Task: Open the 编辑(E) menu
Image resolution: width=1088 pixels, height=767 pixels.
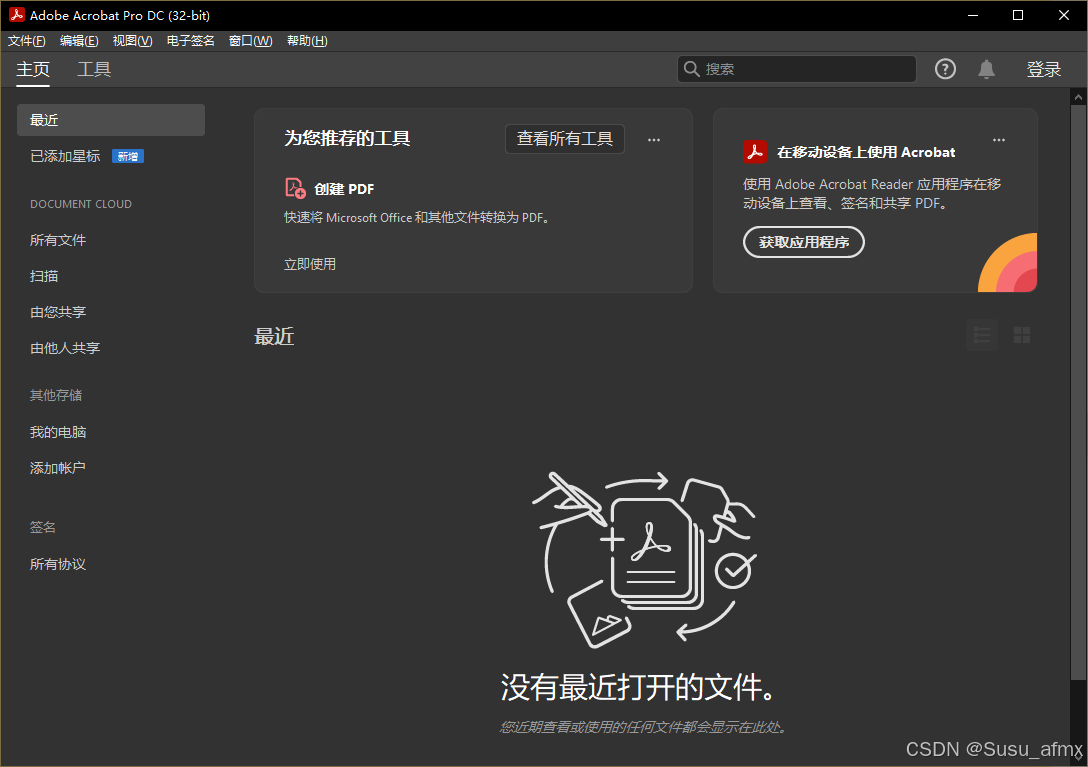Action: click(x=79, y=41)
